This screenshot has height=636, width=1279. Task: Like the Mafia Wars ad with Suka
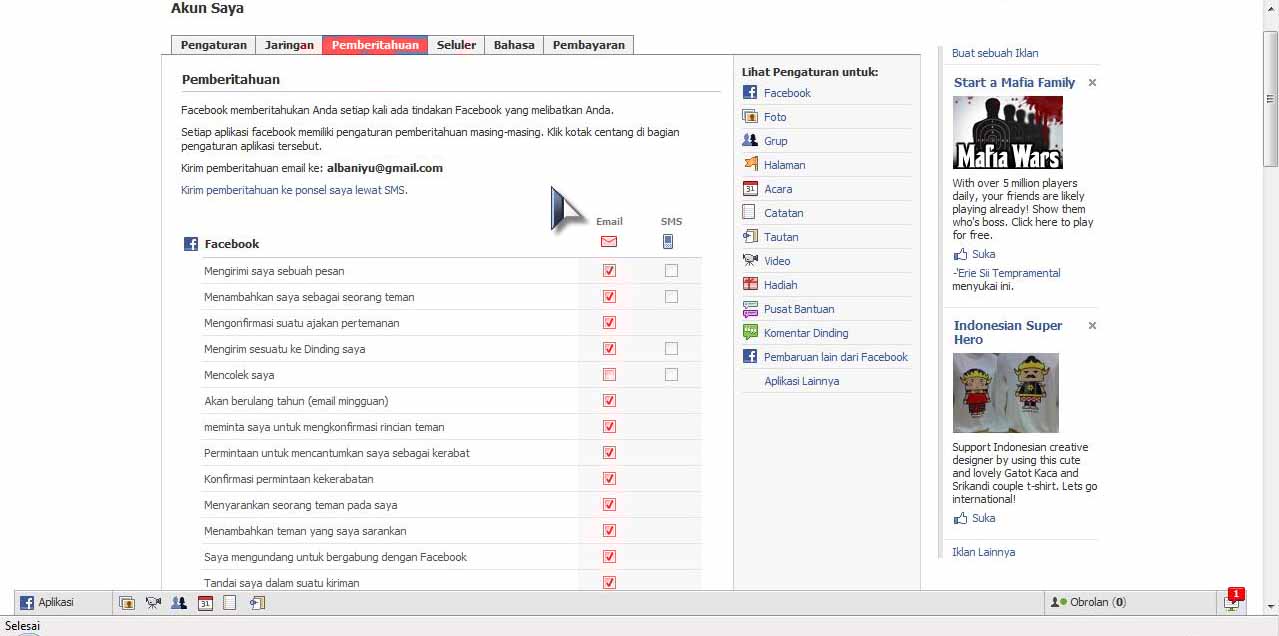[x=975, y=254]
